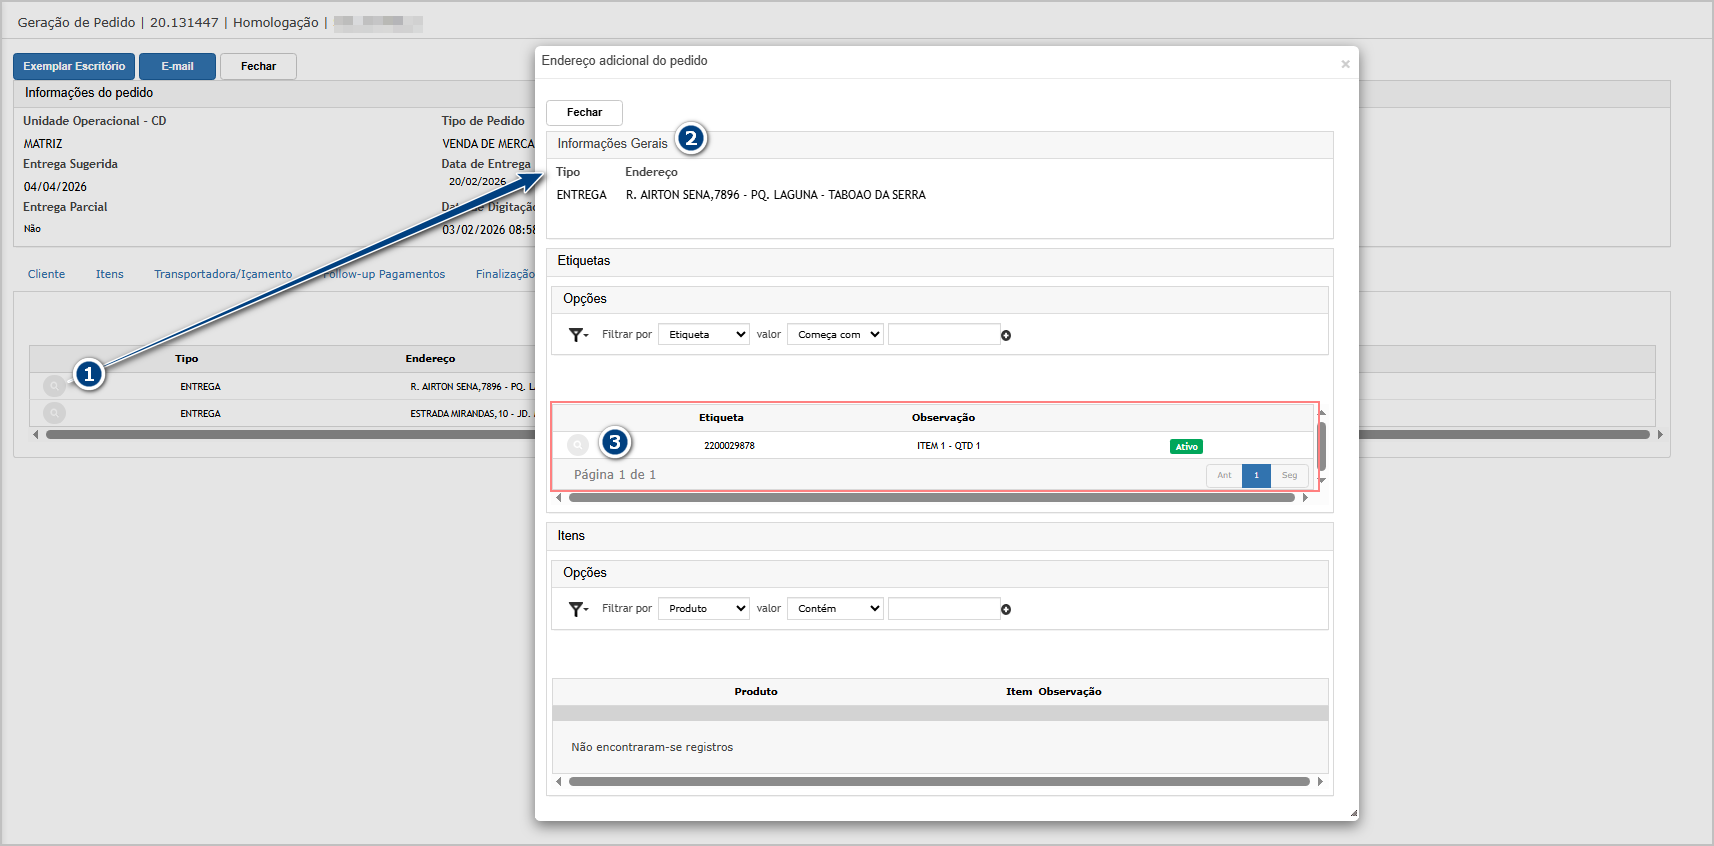Click the funnel filter icon in Itens options
The height and width of the screenshot is (846, 1714).
click(578, 609)
